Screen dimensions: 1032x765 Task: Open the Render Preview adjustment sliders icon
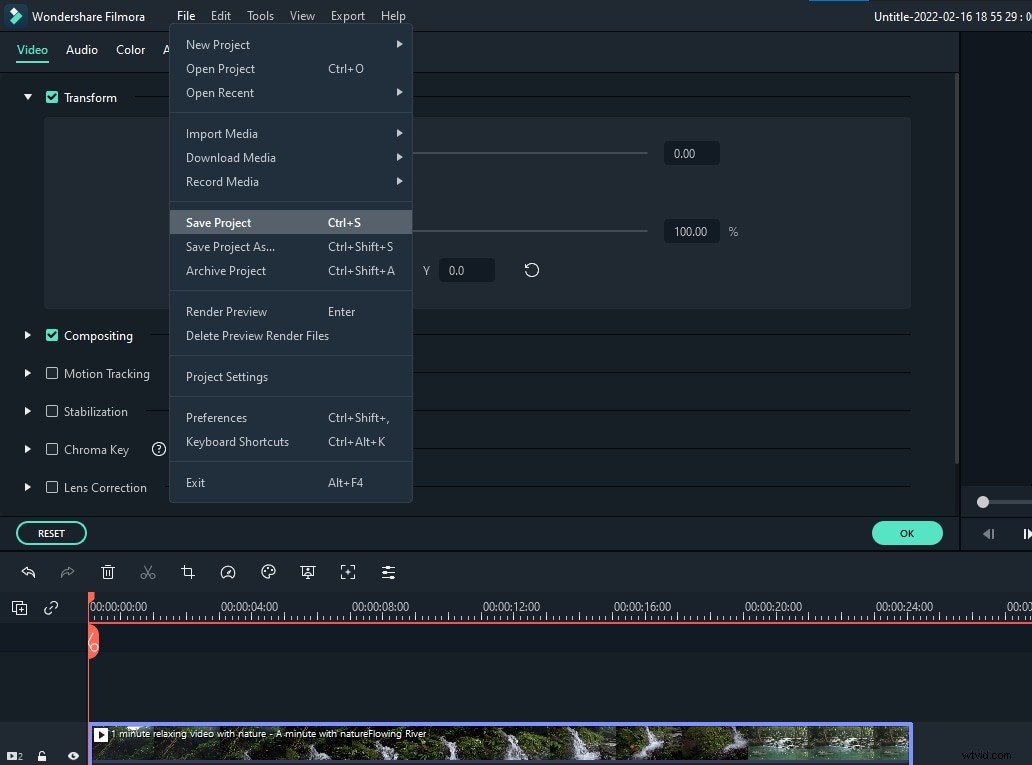[x=388, y=572]
